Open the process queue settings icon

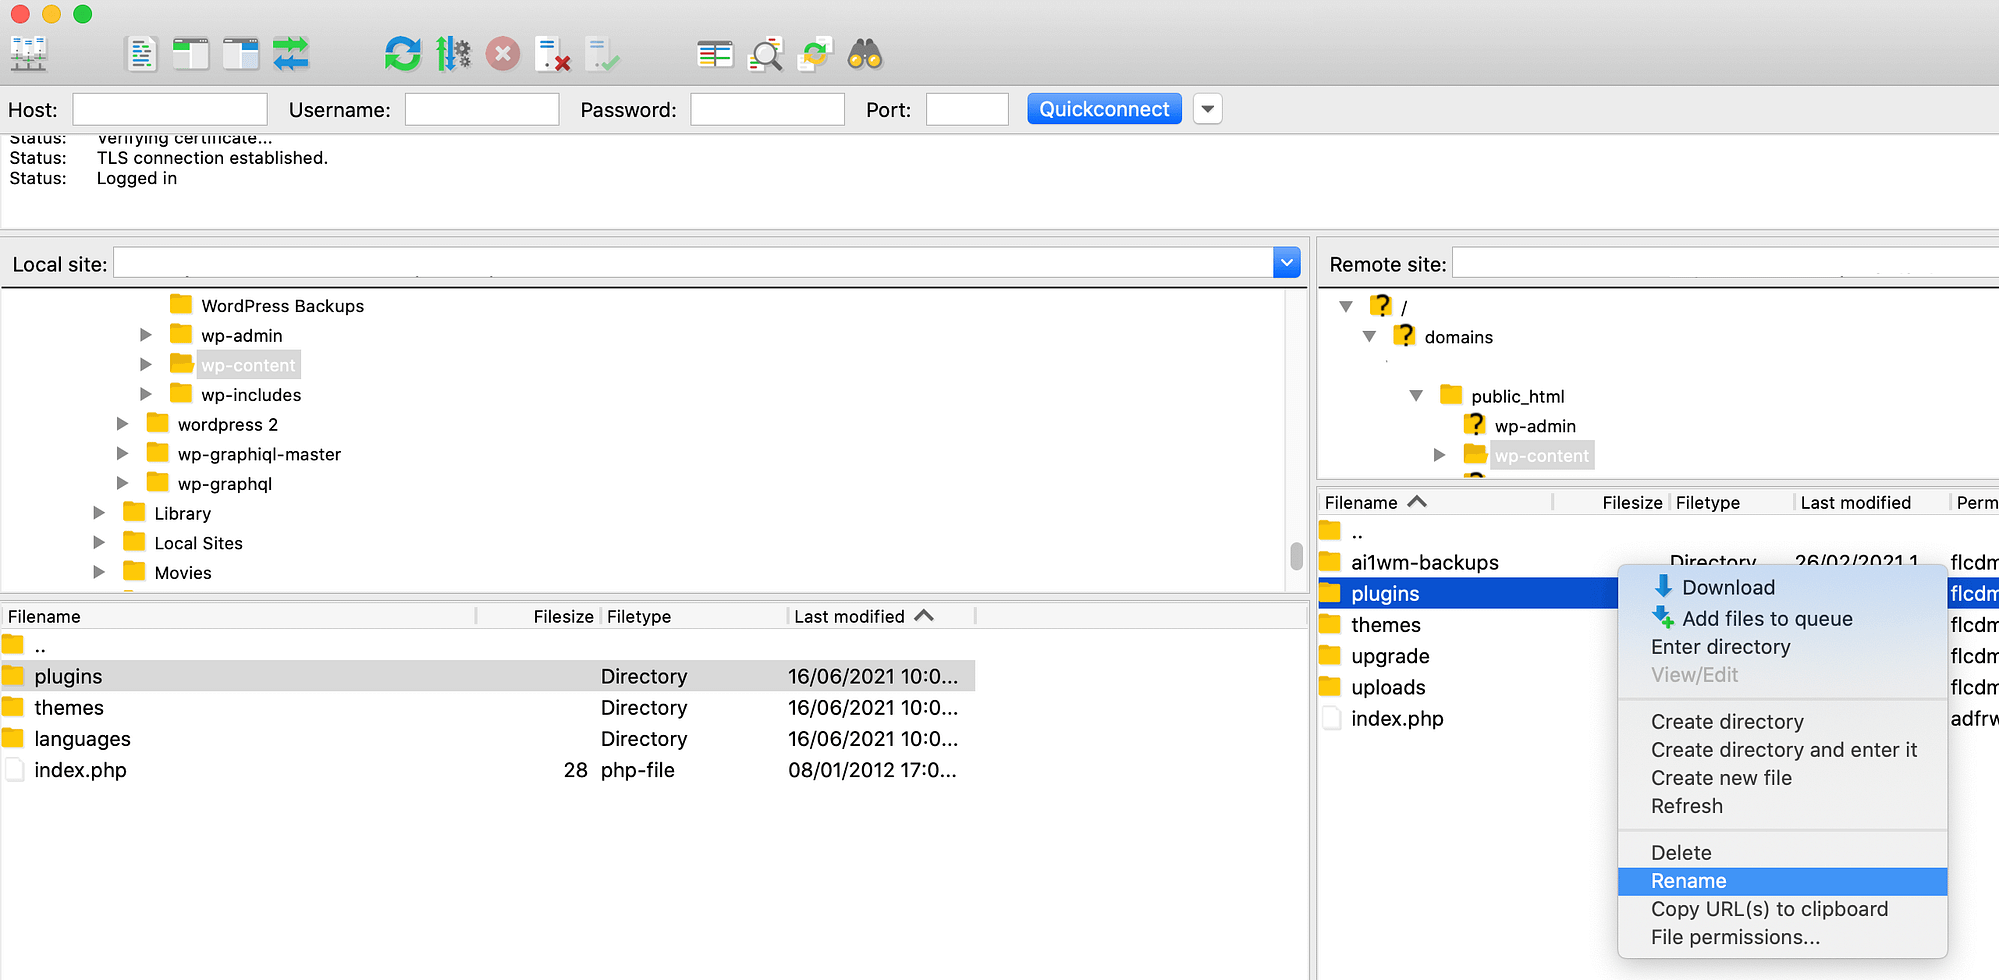(453, 54)
